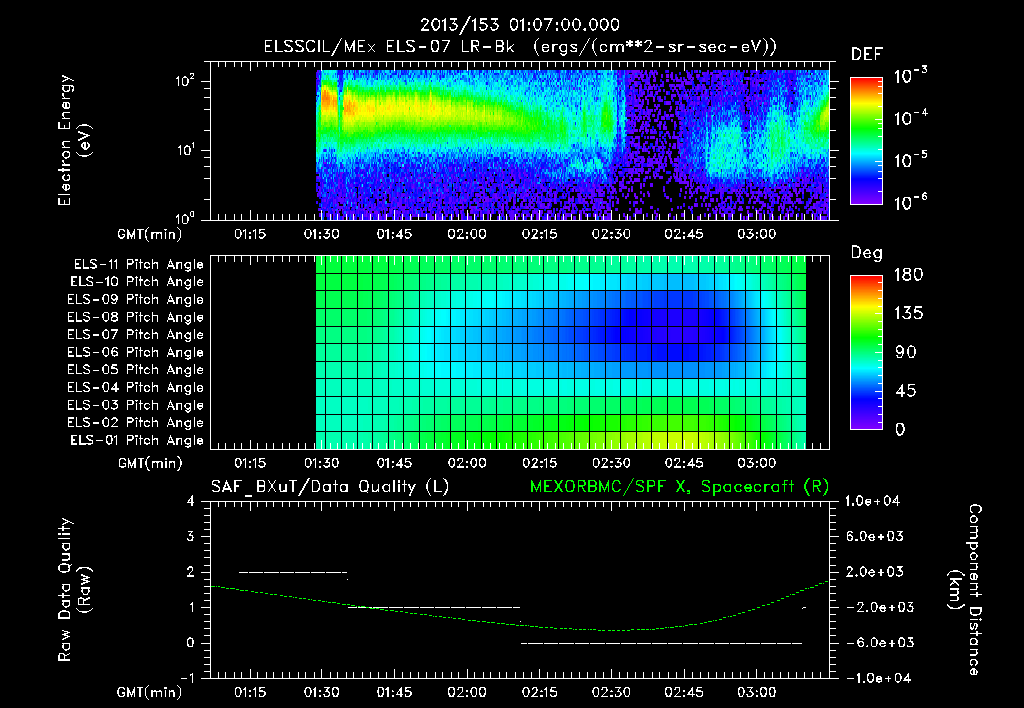Click the 90 tick on Deg colorbar
The height and width of the screenshot is (708, 1024).
[x=906, y=353]
